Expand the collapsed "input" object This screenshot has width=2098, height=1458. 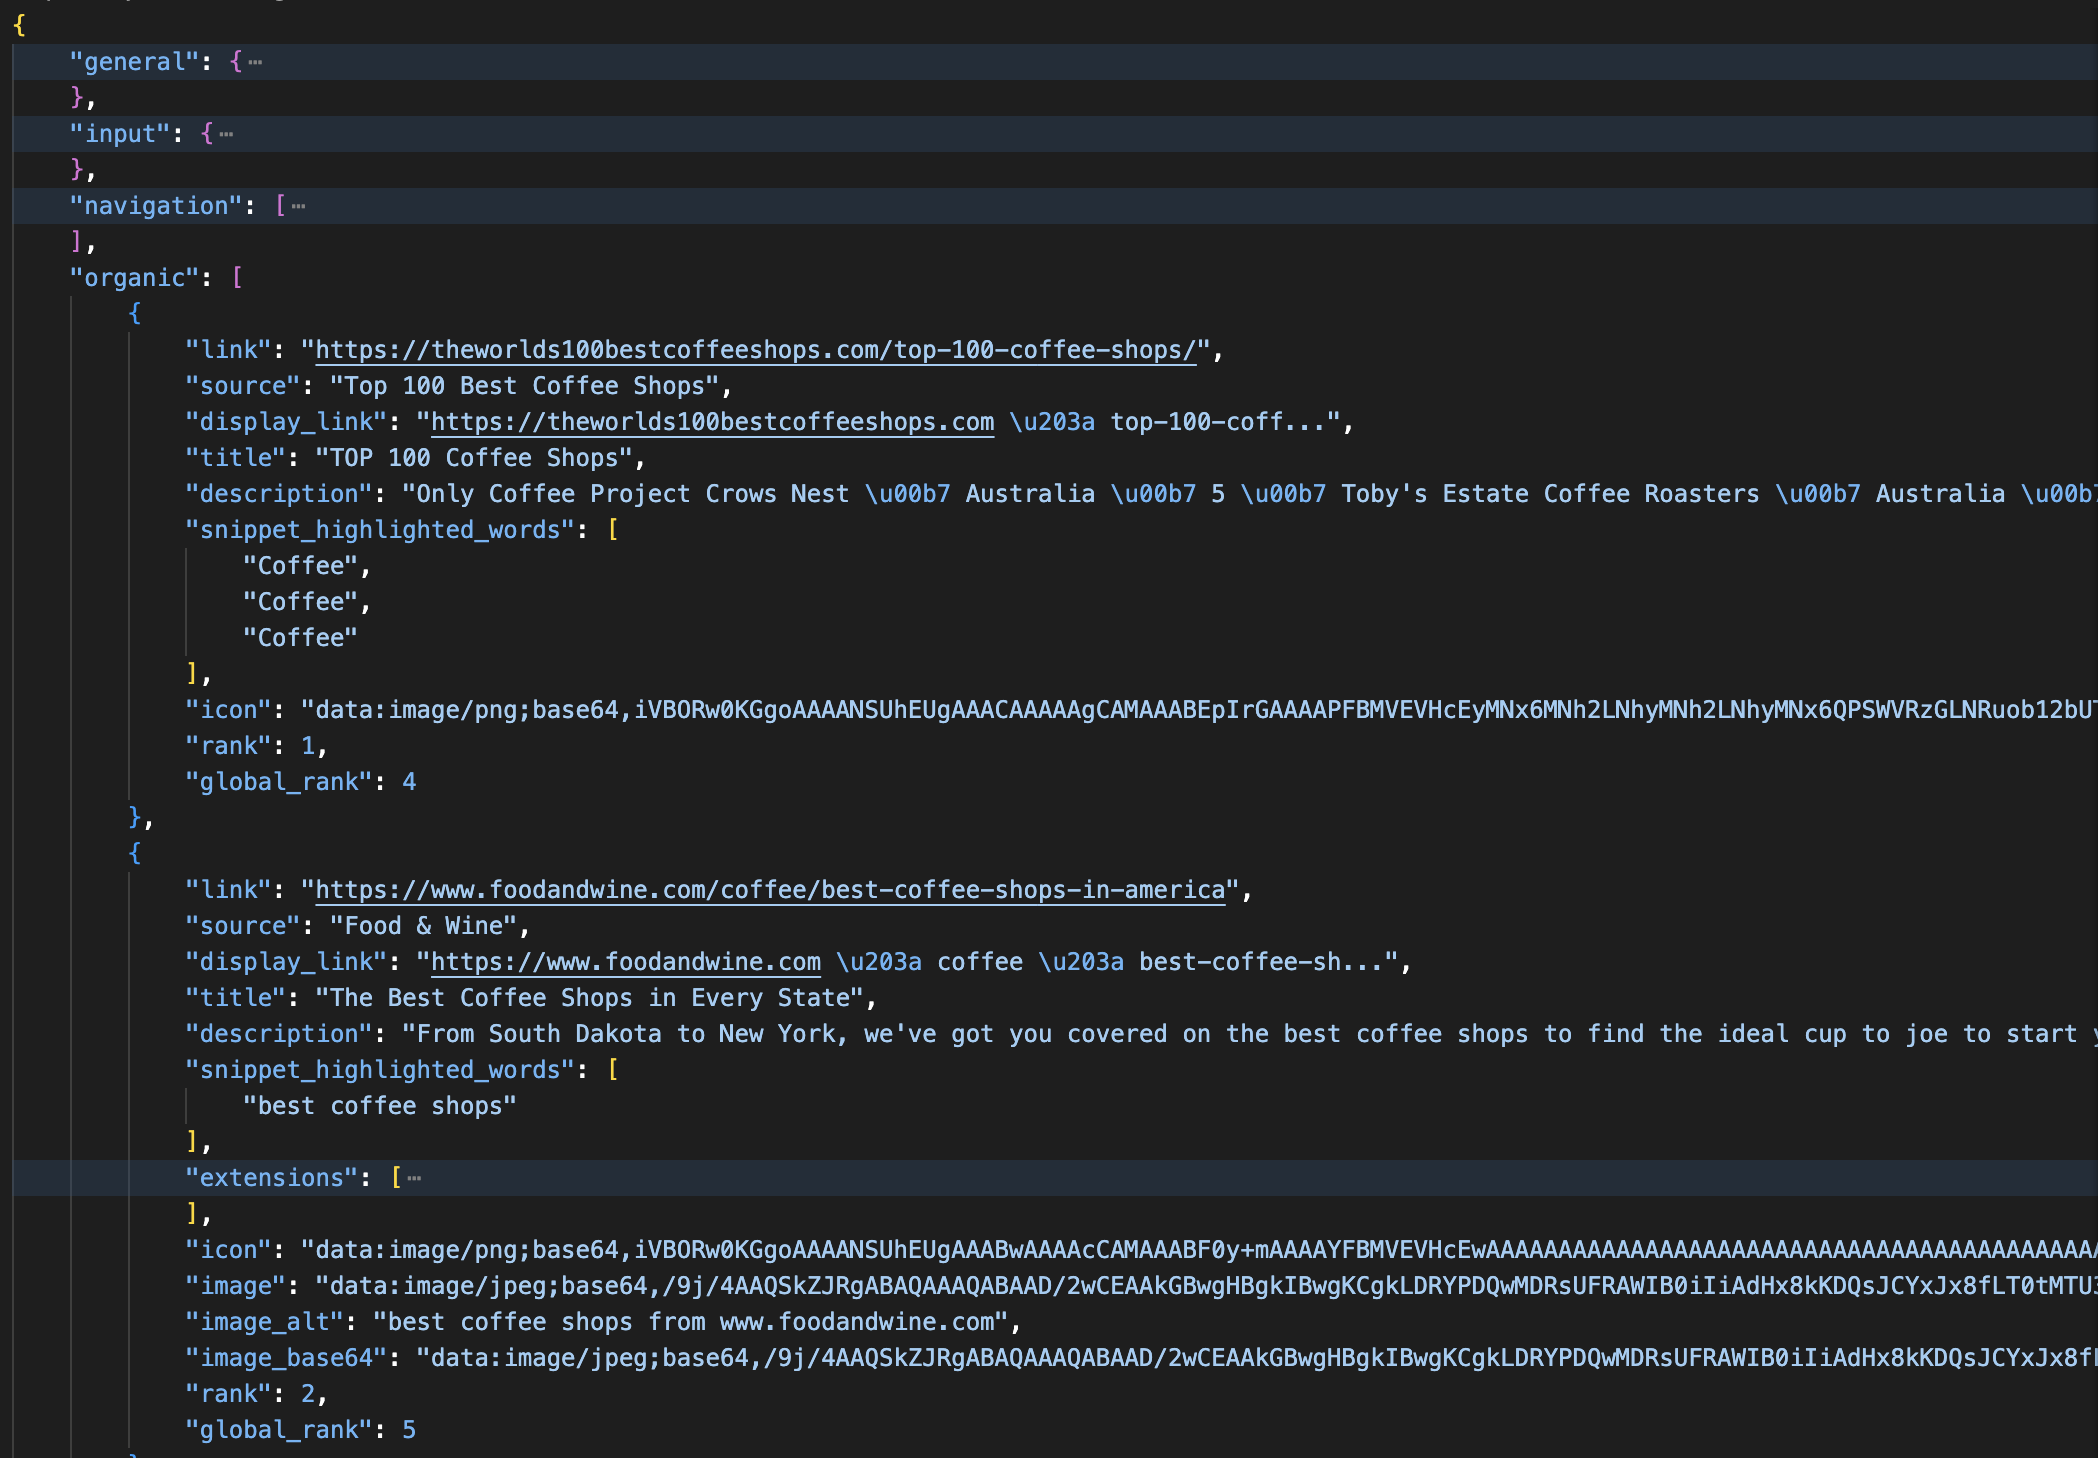[x=225, y=133]
